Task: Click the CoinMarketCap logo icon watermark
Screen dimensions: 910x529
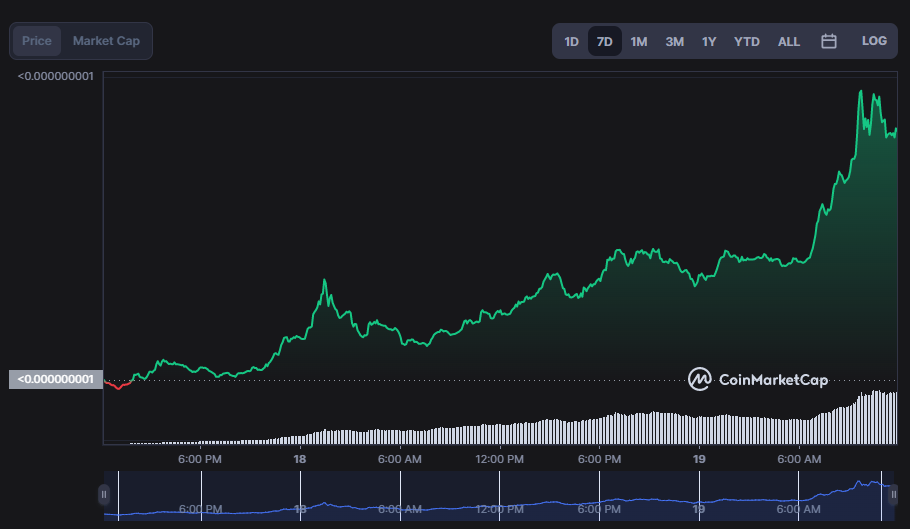Action: (x=699, y=379)
